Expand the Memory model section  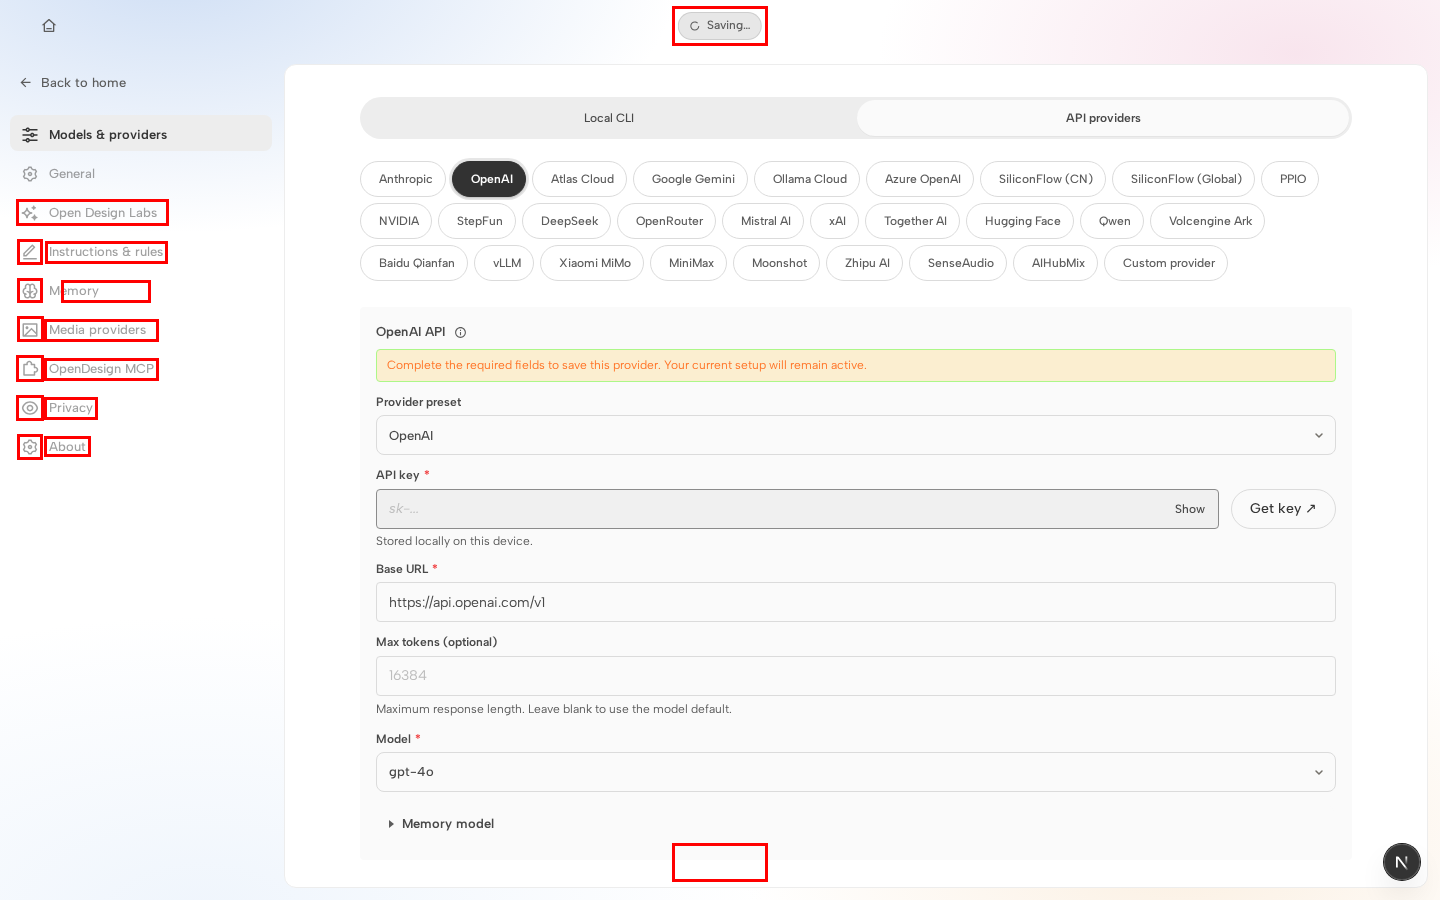coord(441,824)
